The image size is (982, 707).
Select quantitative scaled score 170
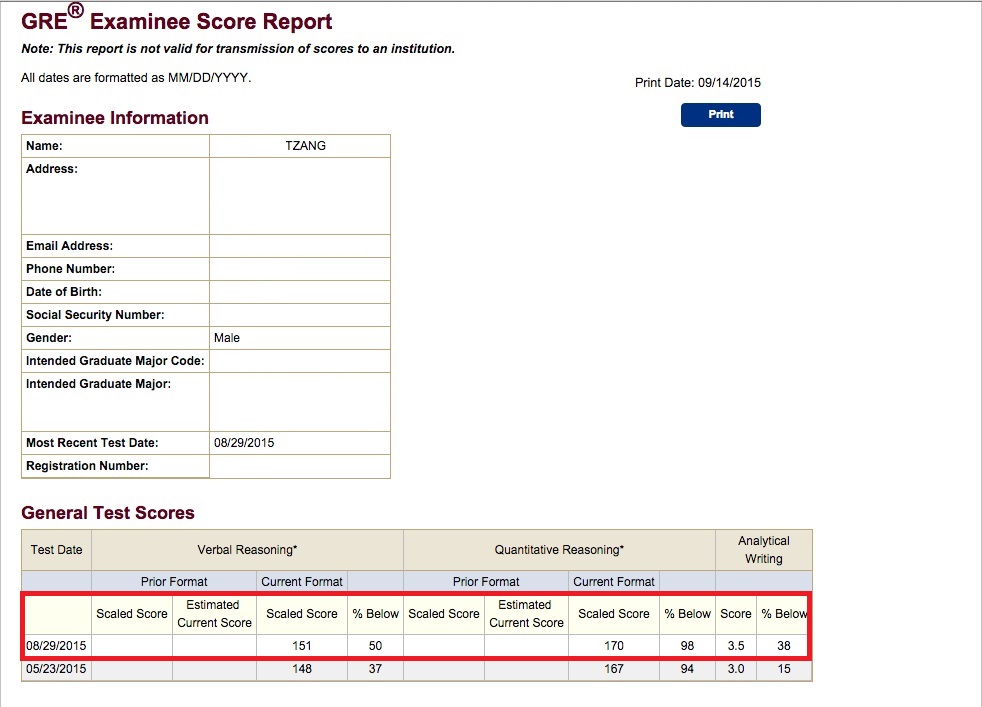[x=614, y=646]
